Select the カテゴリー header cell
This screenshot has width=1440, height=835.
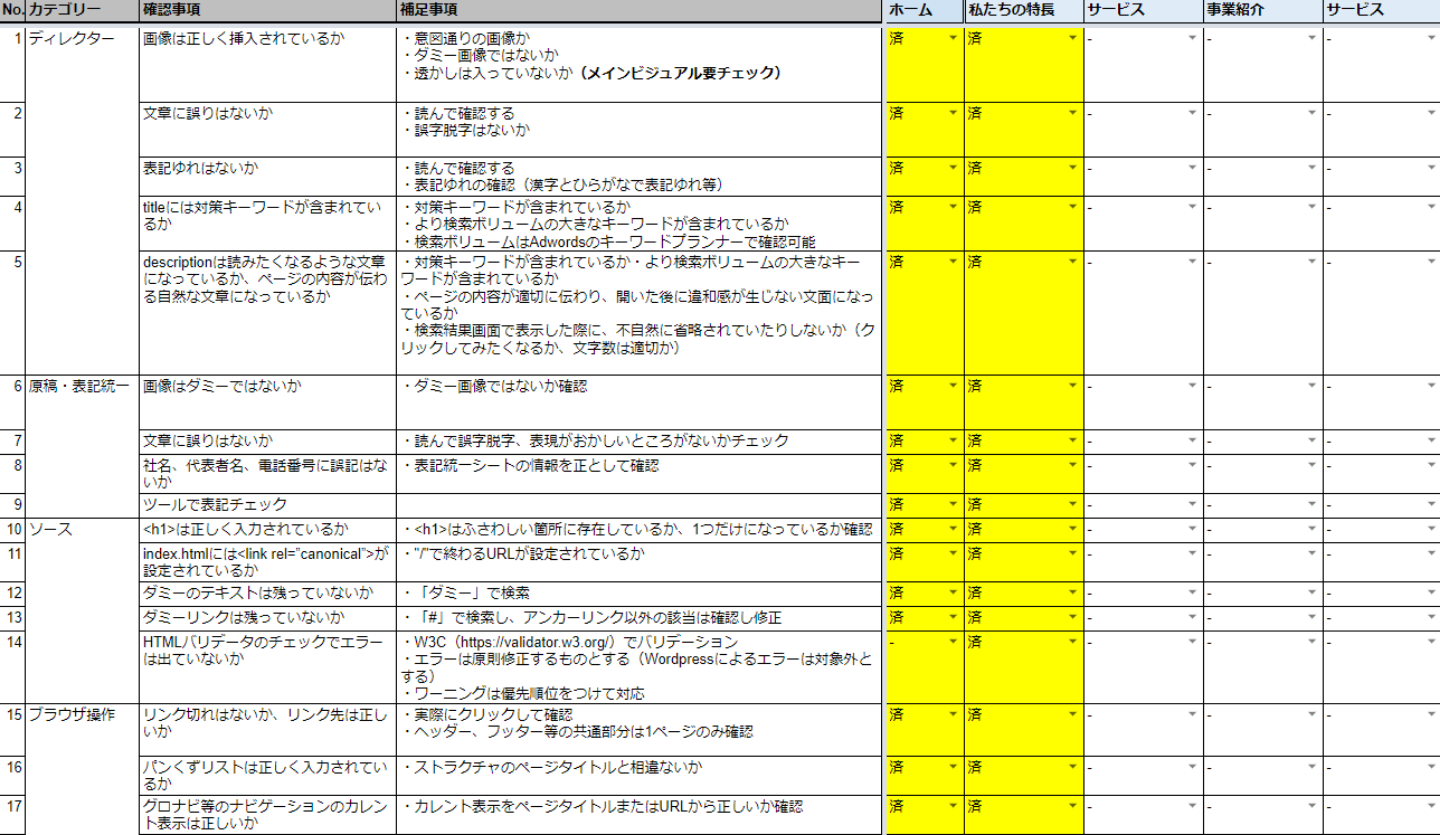(x=82, y=10)
